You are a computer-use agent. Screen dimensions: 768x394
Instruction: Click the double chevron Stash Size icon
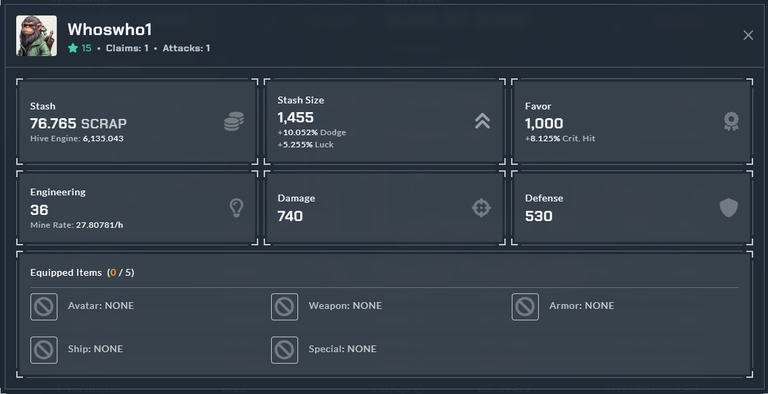pyautogui.click(x=482, y=121)
